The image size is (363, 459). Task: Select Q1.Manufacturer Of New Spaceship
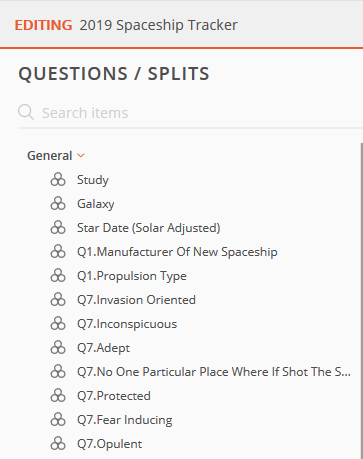point(177,252)
